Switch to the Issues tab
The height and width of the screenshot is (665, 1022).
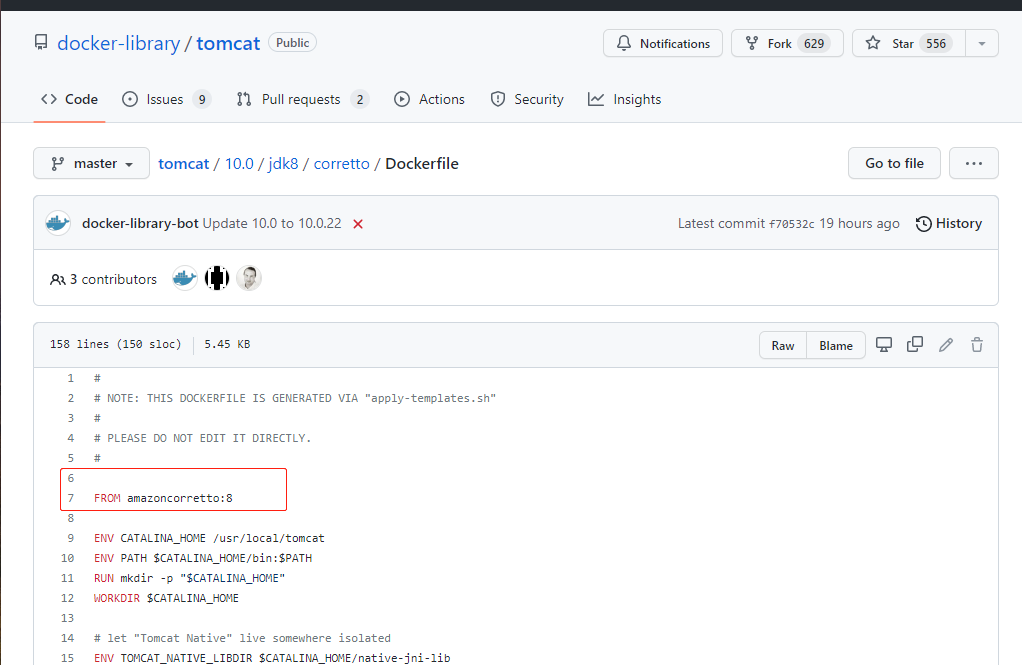click(166, 99)
